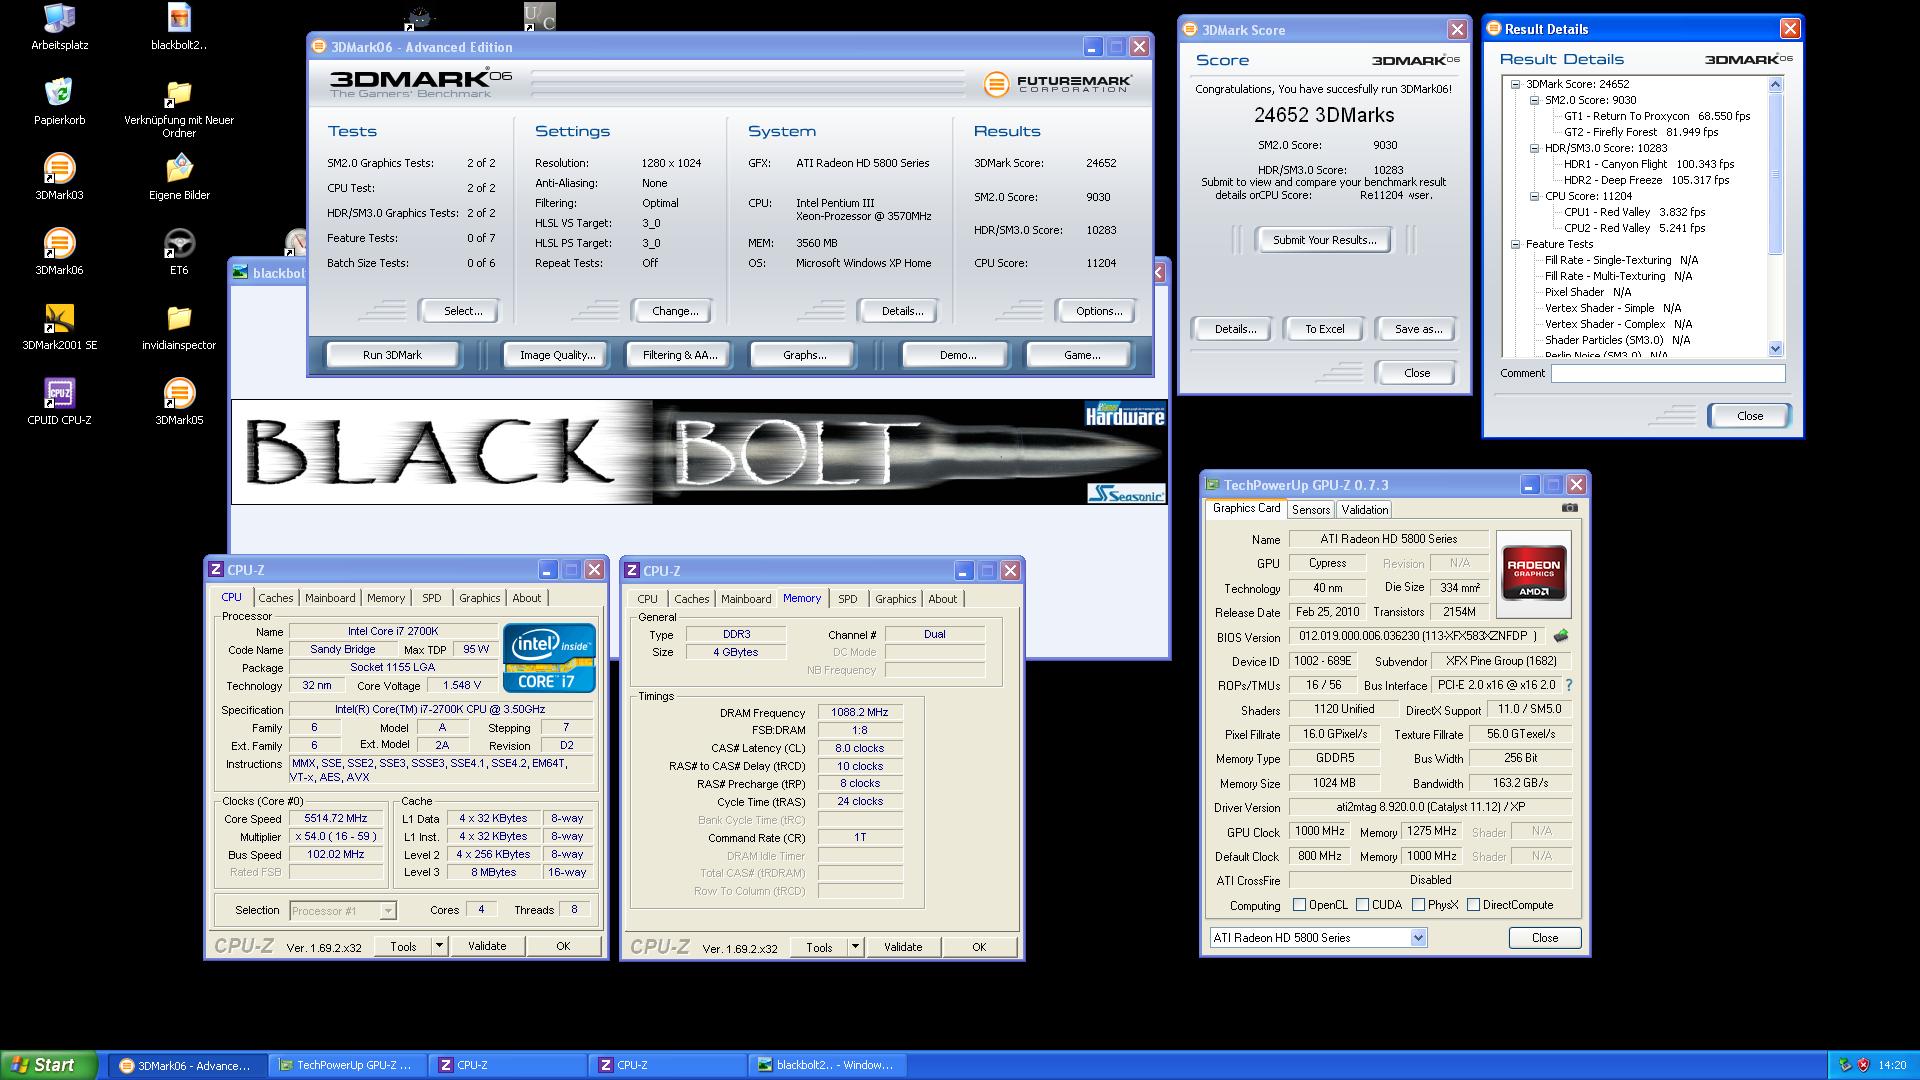Image resolution: width=1920 pixels, height=1080 pixels.
Task: Click scroll-down arrow in Result Details tree
Action: click(1776, 349)
